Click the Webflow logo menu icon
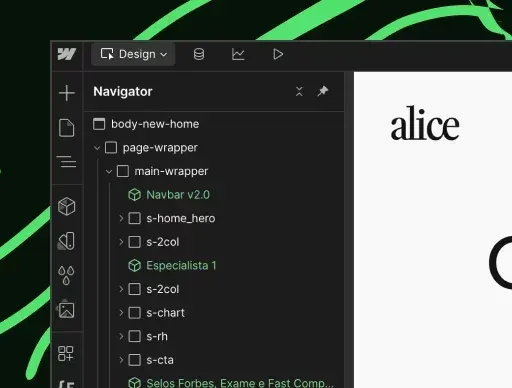The image size is (512, 388). (67, 54)
